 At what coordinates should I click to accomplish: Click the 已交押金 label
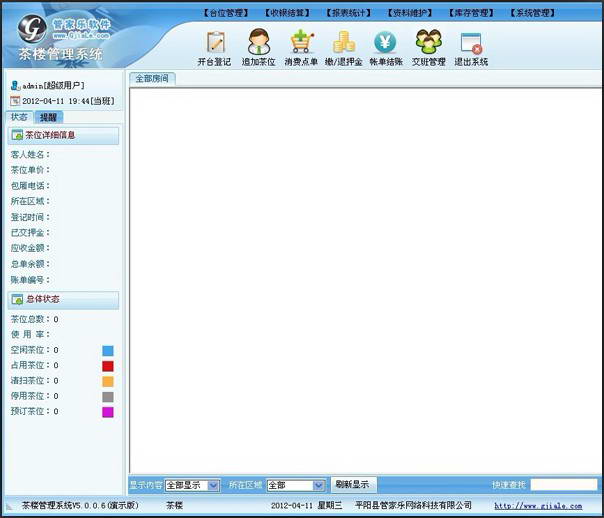(x=30, y=232)
